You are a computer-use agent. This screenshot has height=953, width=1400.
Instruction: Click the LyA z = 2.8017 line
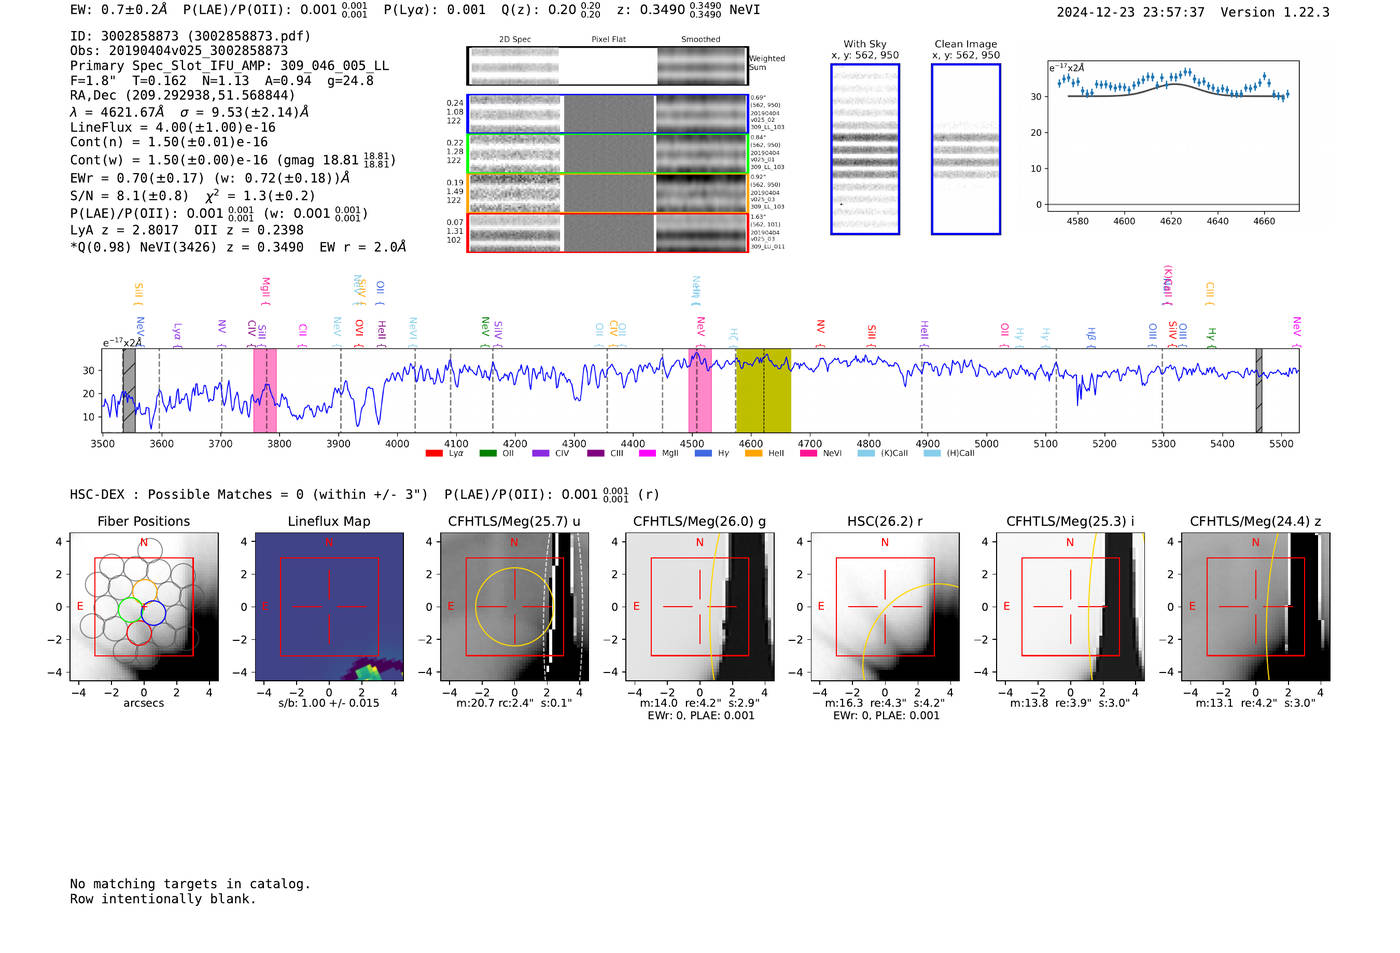coord(187,230)
